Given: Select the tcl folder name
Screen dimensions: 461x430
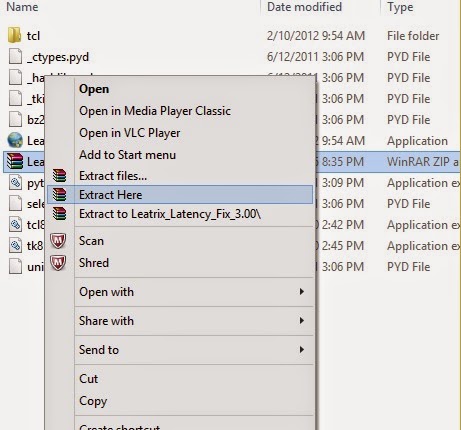Looking at the screenshot, I should coord(33,36).
